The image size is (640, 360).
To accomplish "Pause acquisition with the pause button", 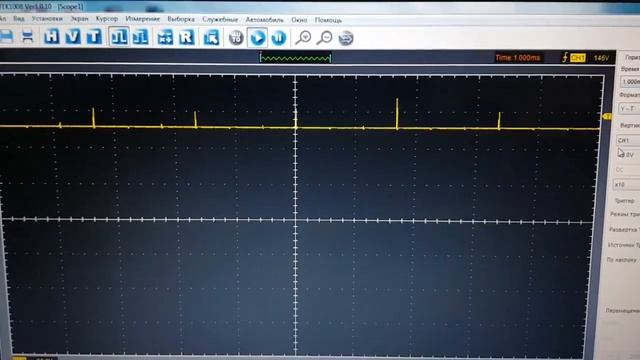I will pos(279,38).
